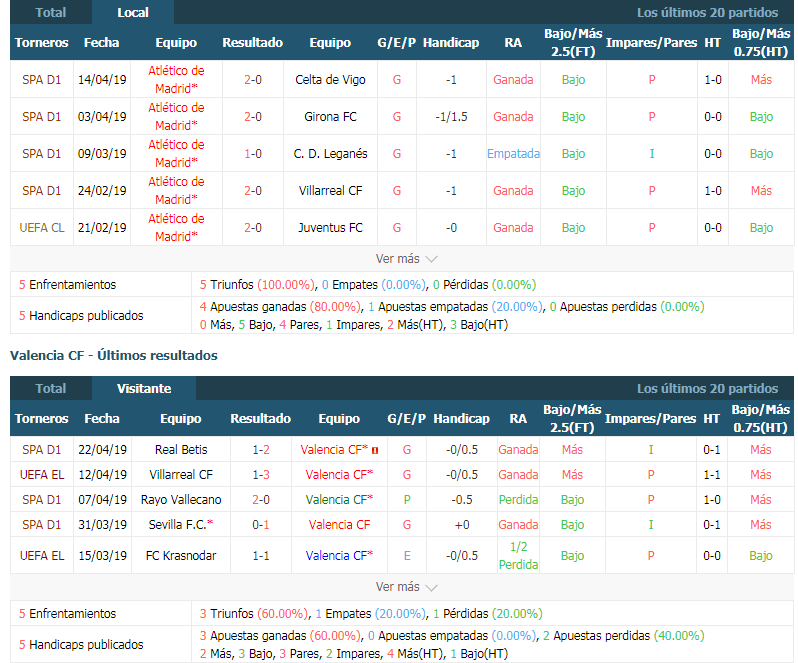Open Rayo Vallecano team link
The image size is (798, 663).
point(181,499)
